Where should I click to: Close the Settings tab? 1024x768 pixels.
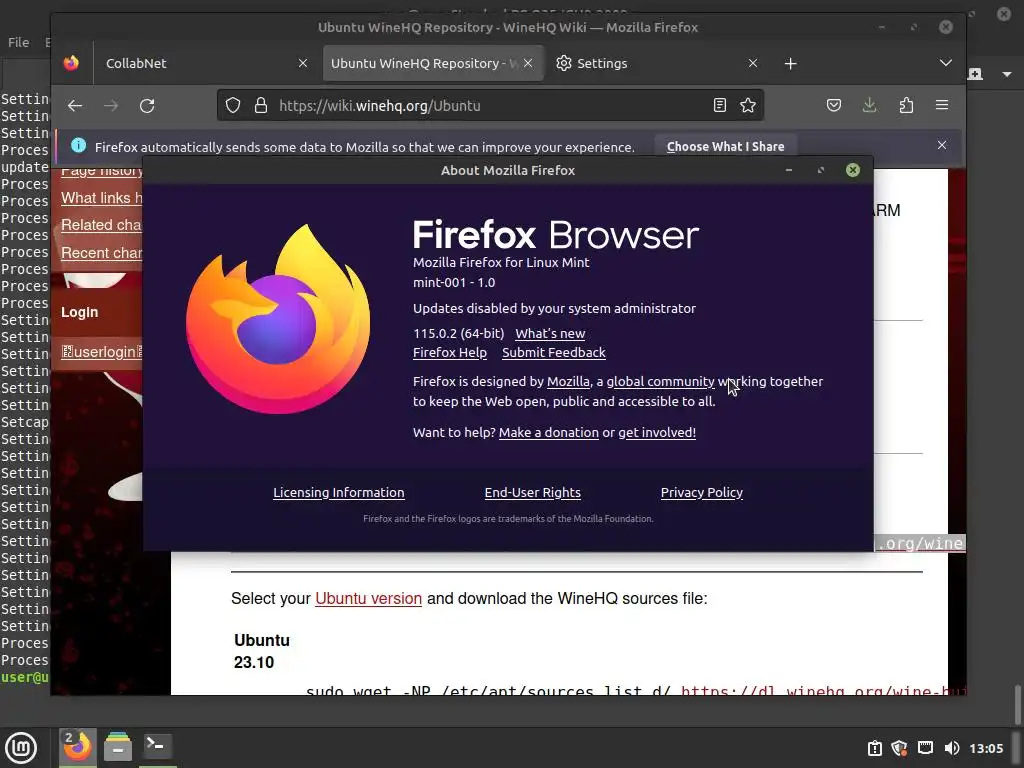(753, 63)
